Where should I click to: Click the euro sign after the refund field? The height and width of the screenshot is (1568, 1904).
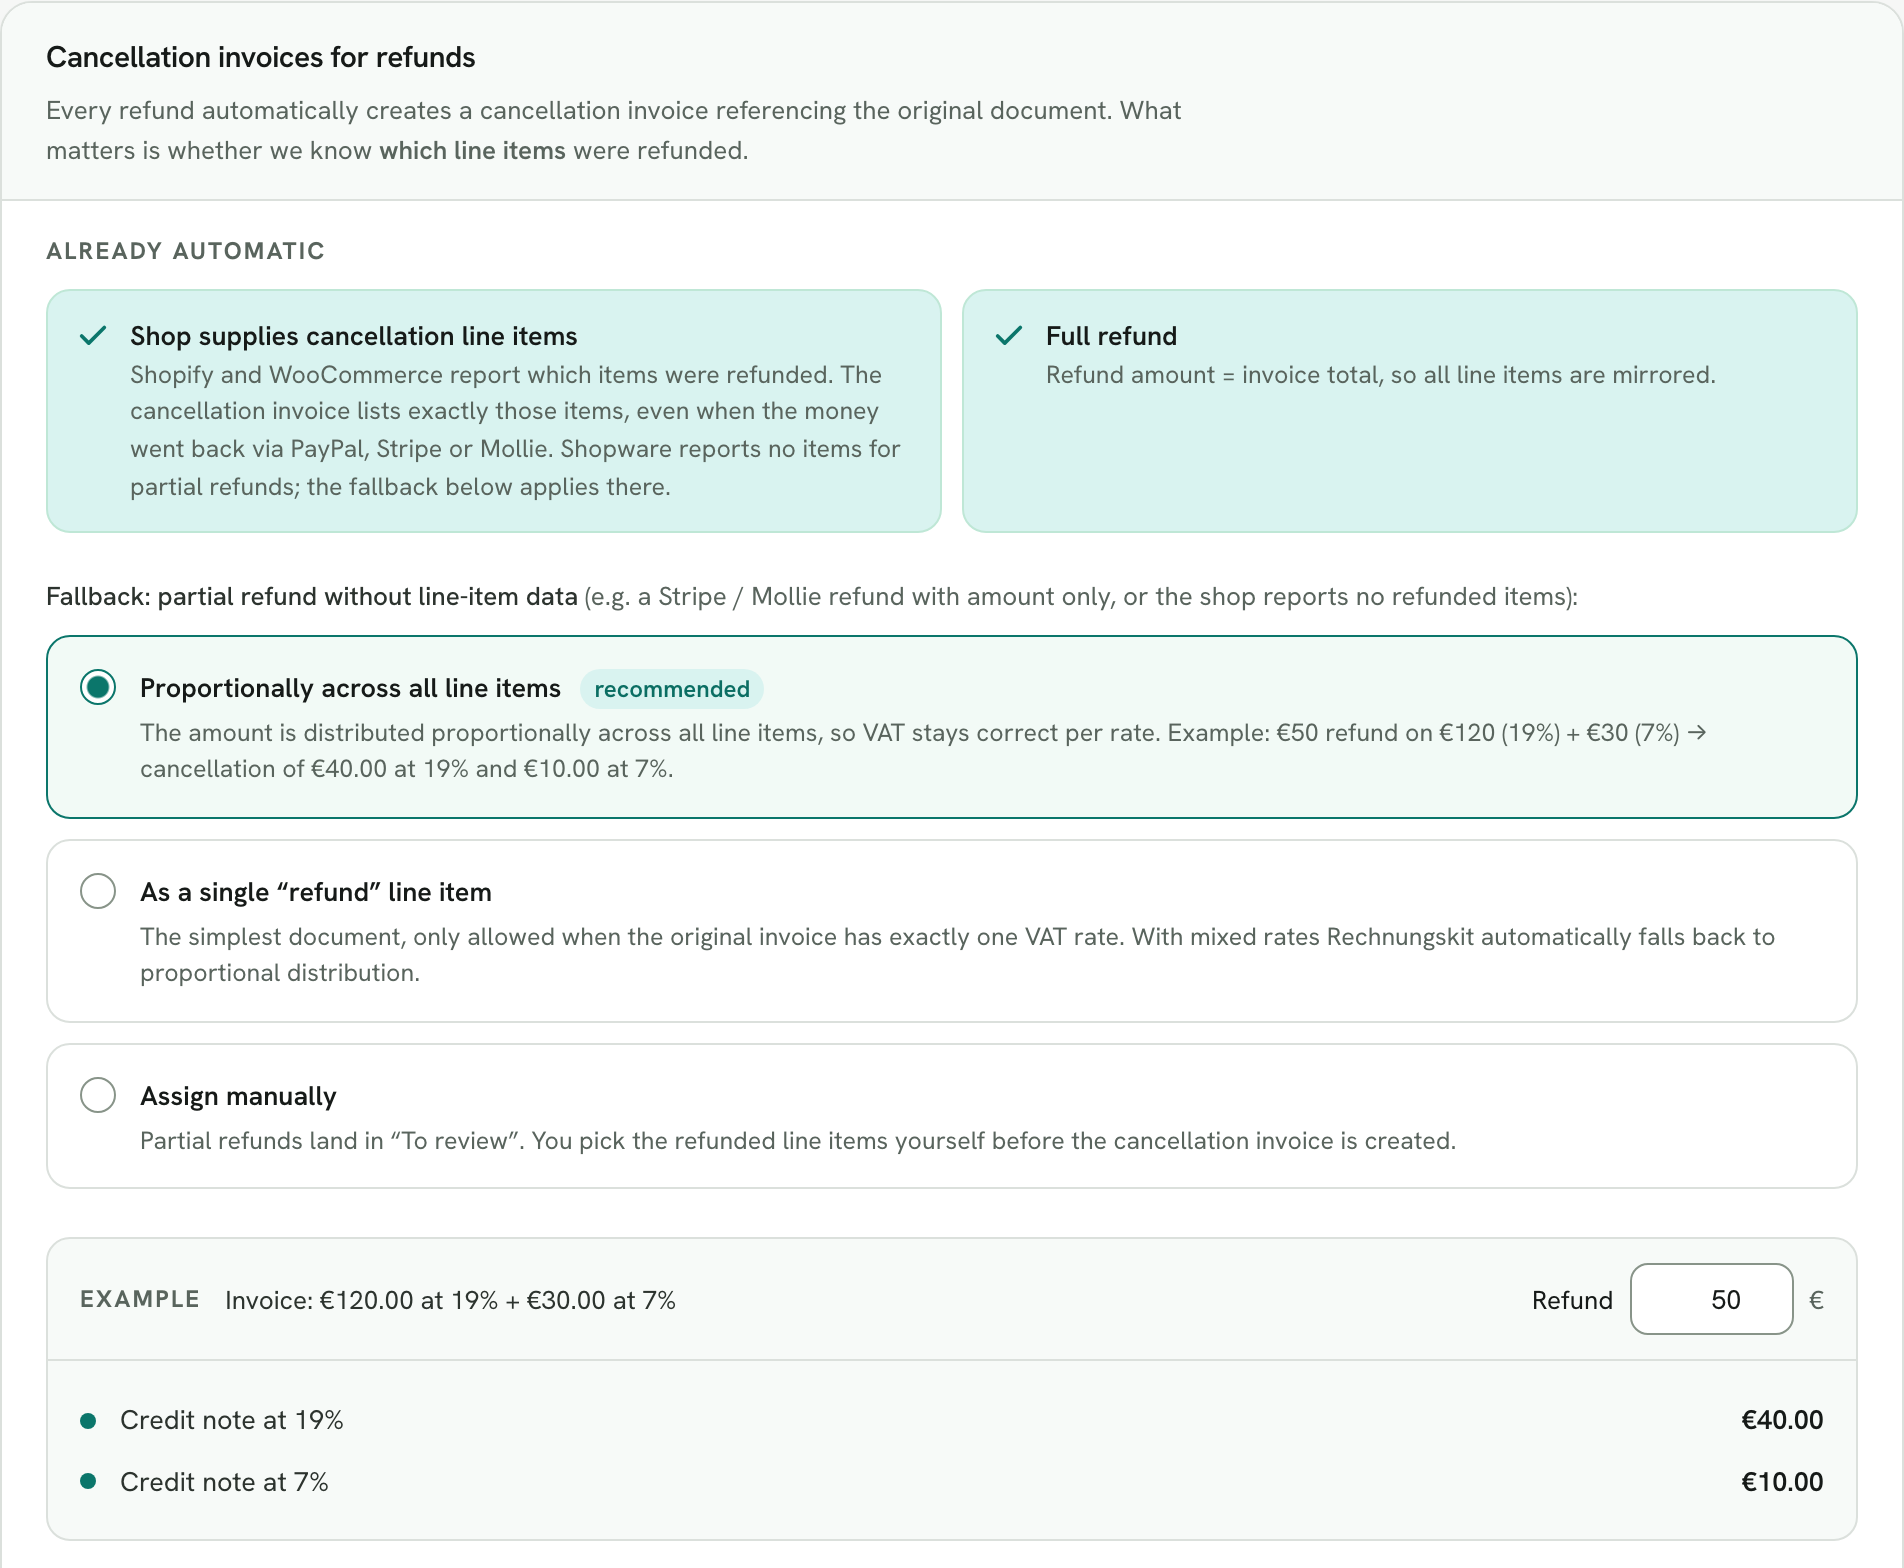click(1817, 1300)
